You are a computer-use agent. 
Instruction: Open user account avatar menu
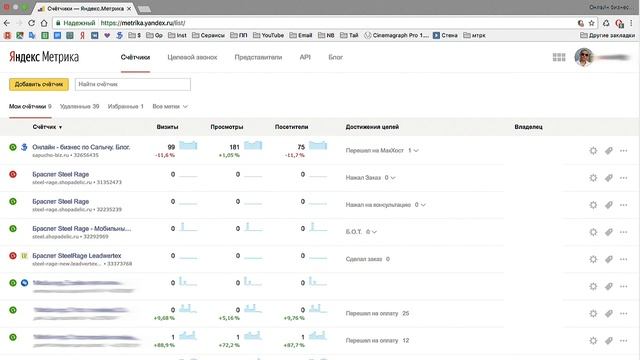[x=584, y=57]
